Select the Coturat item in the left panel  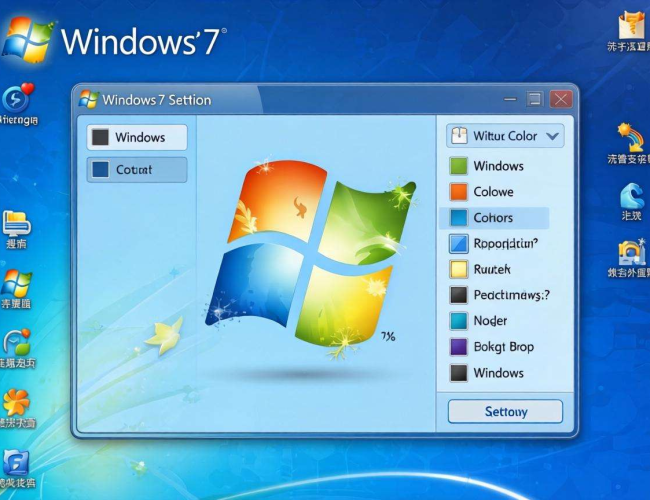coord(137,170)
